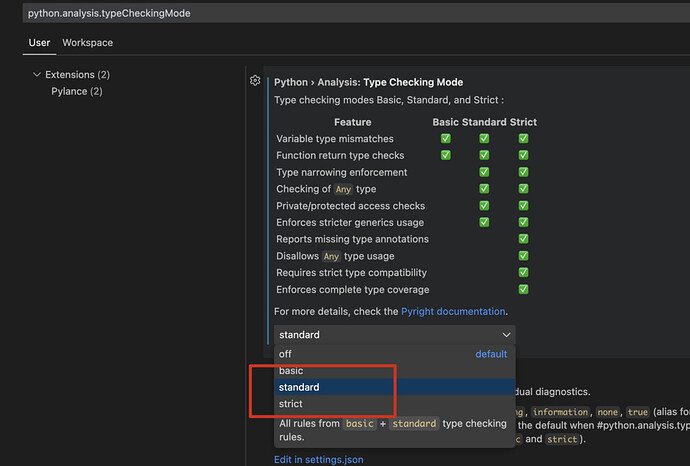This screenshot has height=466, width=690.
Task: Choose 'strict' from the dropdown list
Action: click(291, 404)
